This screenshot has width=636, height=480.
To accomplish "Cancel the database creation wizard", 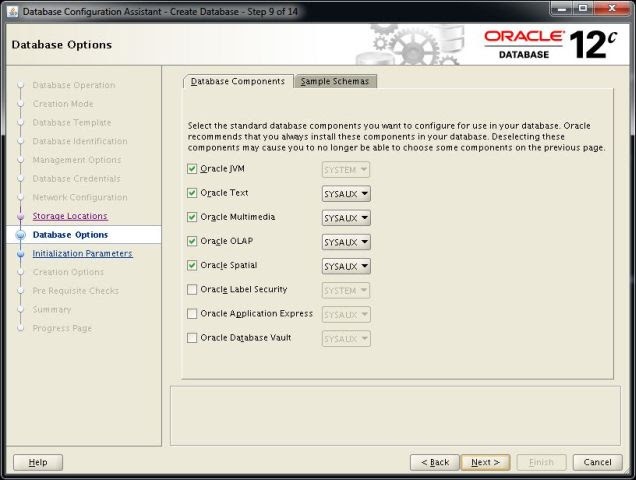I will pyautogui.click(x=597, y=462).
